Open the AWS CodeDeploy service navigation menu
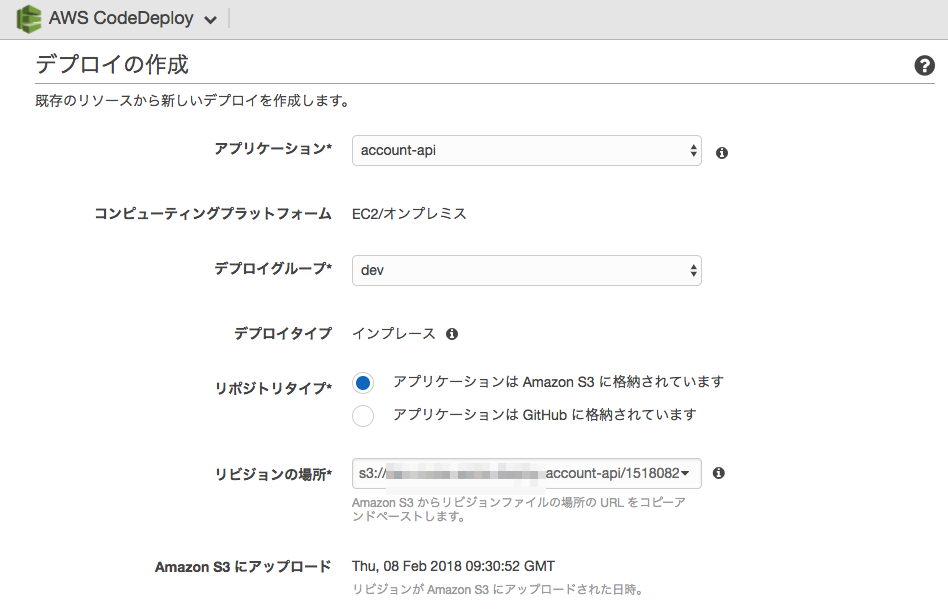 pyautogui.click(x=208, y=18)
